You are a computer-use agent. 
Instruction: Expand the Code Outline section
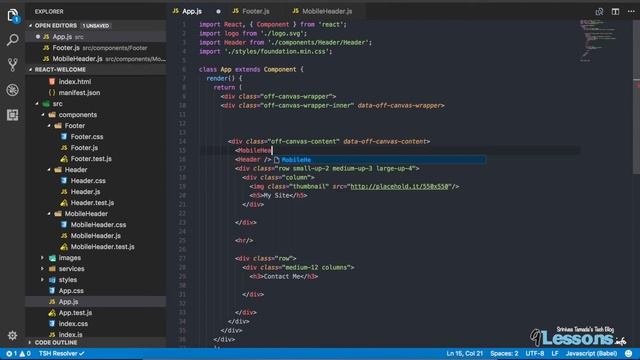point(56,342)
